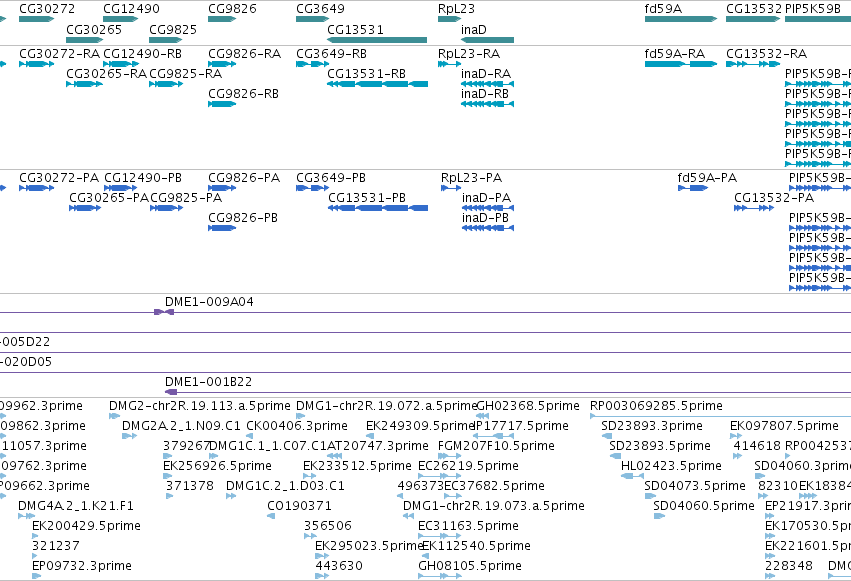The image size is (851, 581).
Task: Select protein CG30272-PA
Action: 36,188
